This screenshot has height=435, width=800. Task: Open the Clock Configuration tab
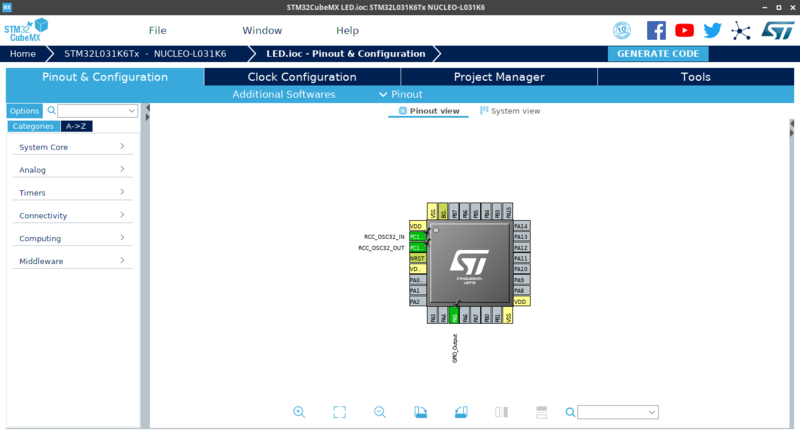pos(302,77)
